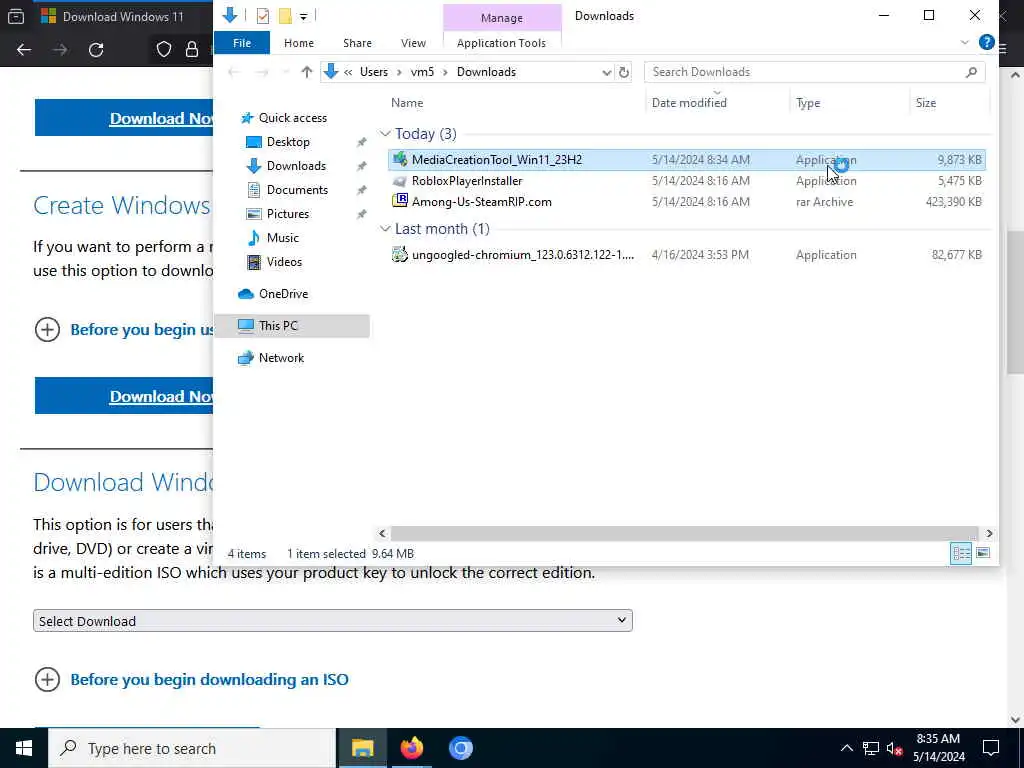
Task: Open the Windows Start menu
Action: (x=24, y=748)
